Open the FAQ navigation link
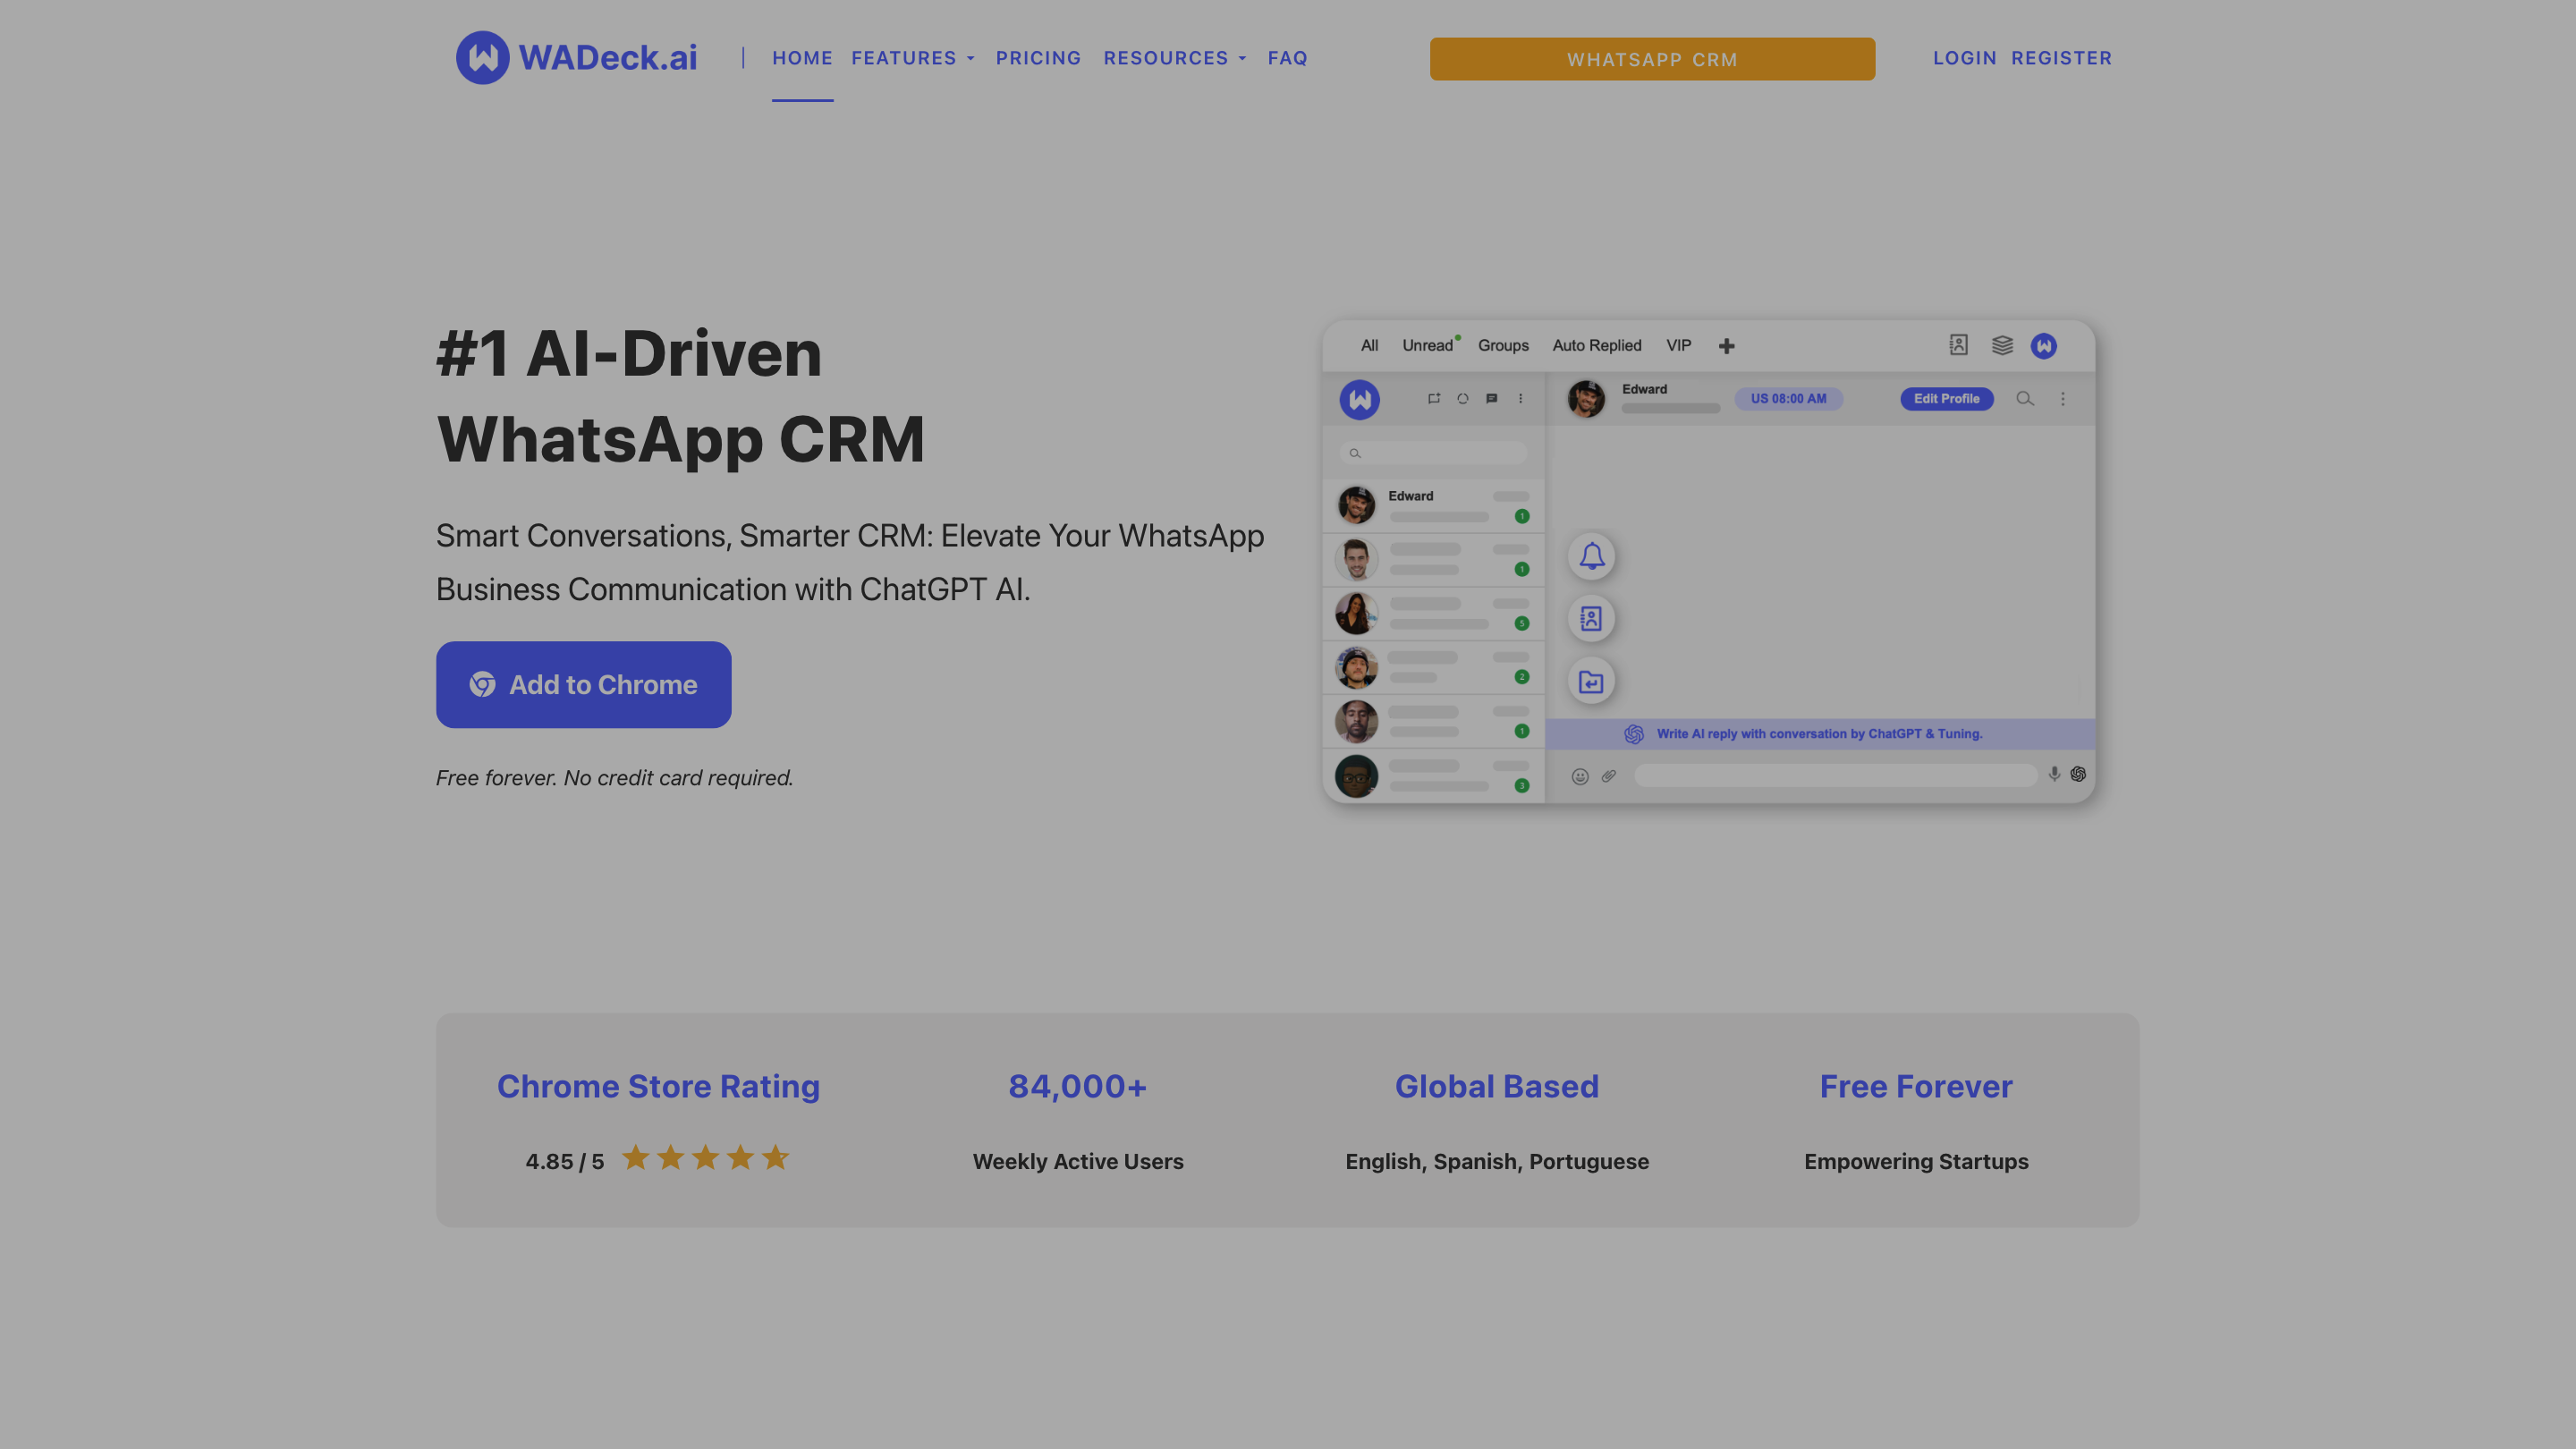2576x1449 pixels. tap(1287, 58)
